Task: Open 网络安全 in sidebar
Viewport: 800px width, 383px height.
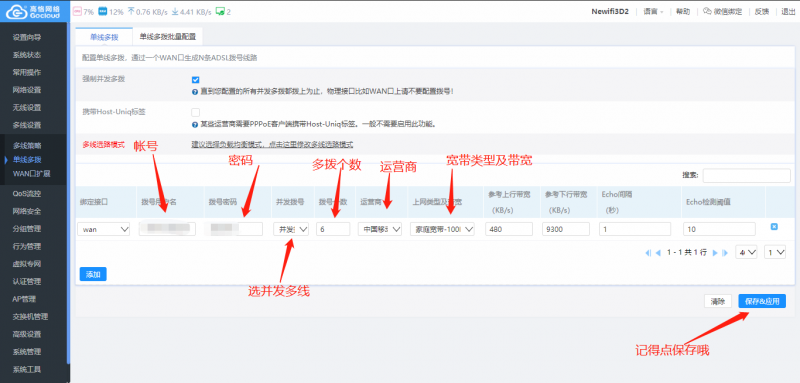Action: pyautogui.click(x=27, y=211)
